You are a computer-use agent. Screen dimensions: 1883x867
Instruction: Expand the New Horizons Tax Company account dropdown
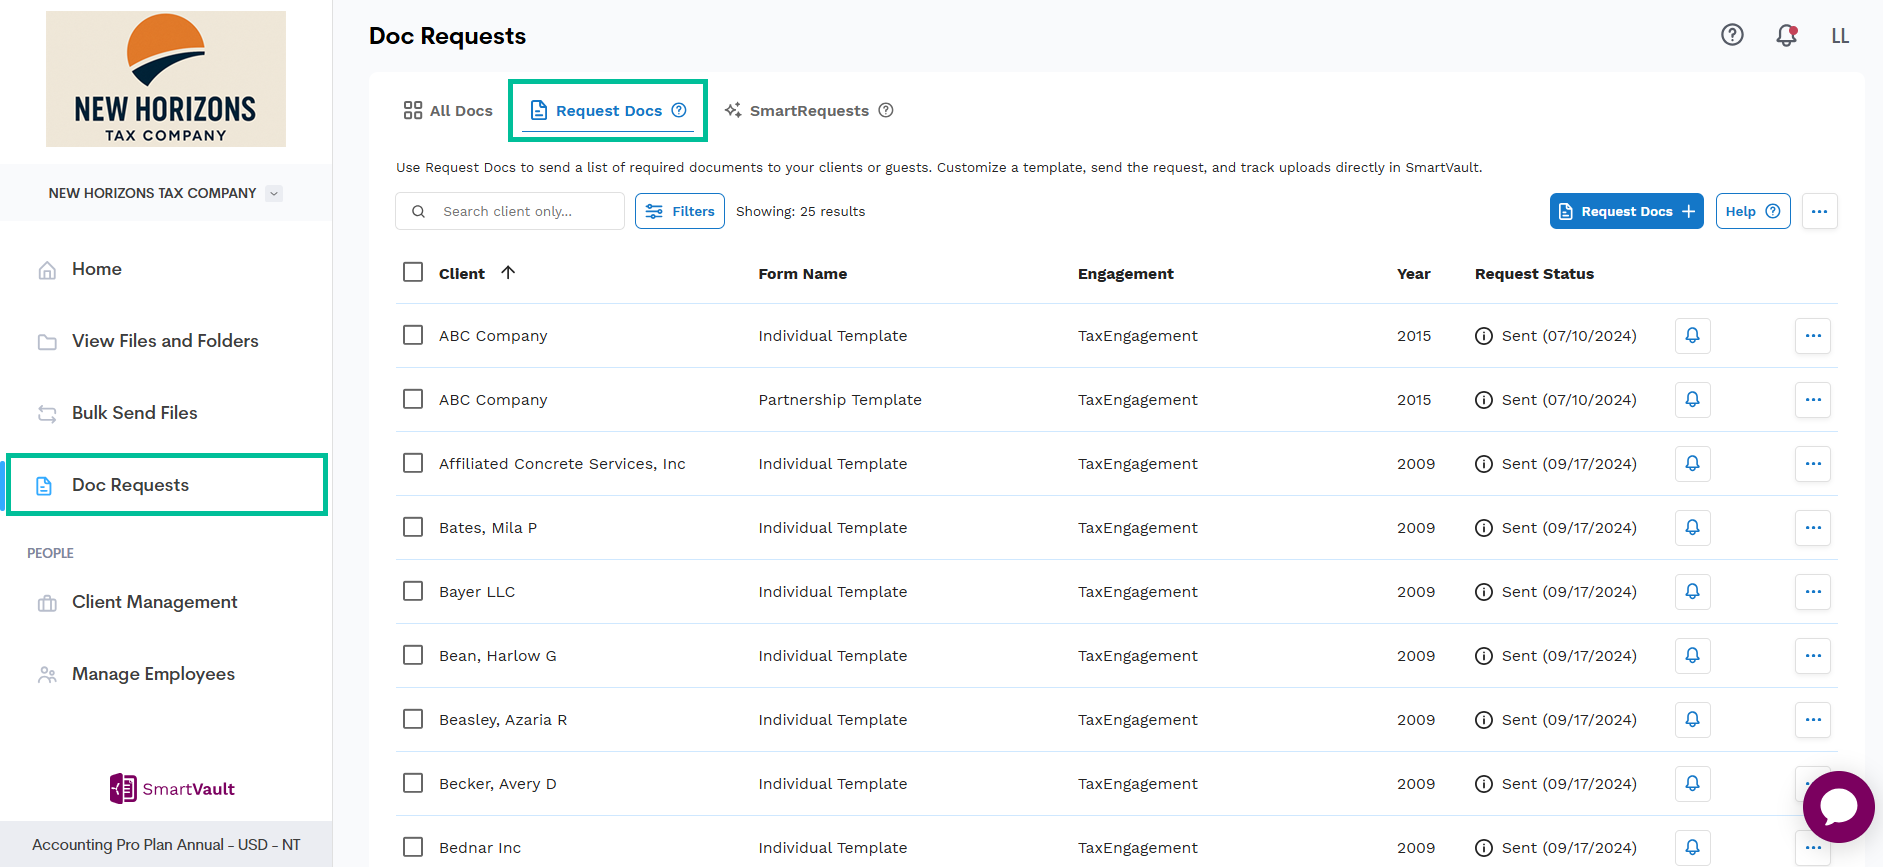click(x=274, y=193)
